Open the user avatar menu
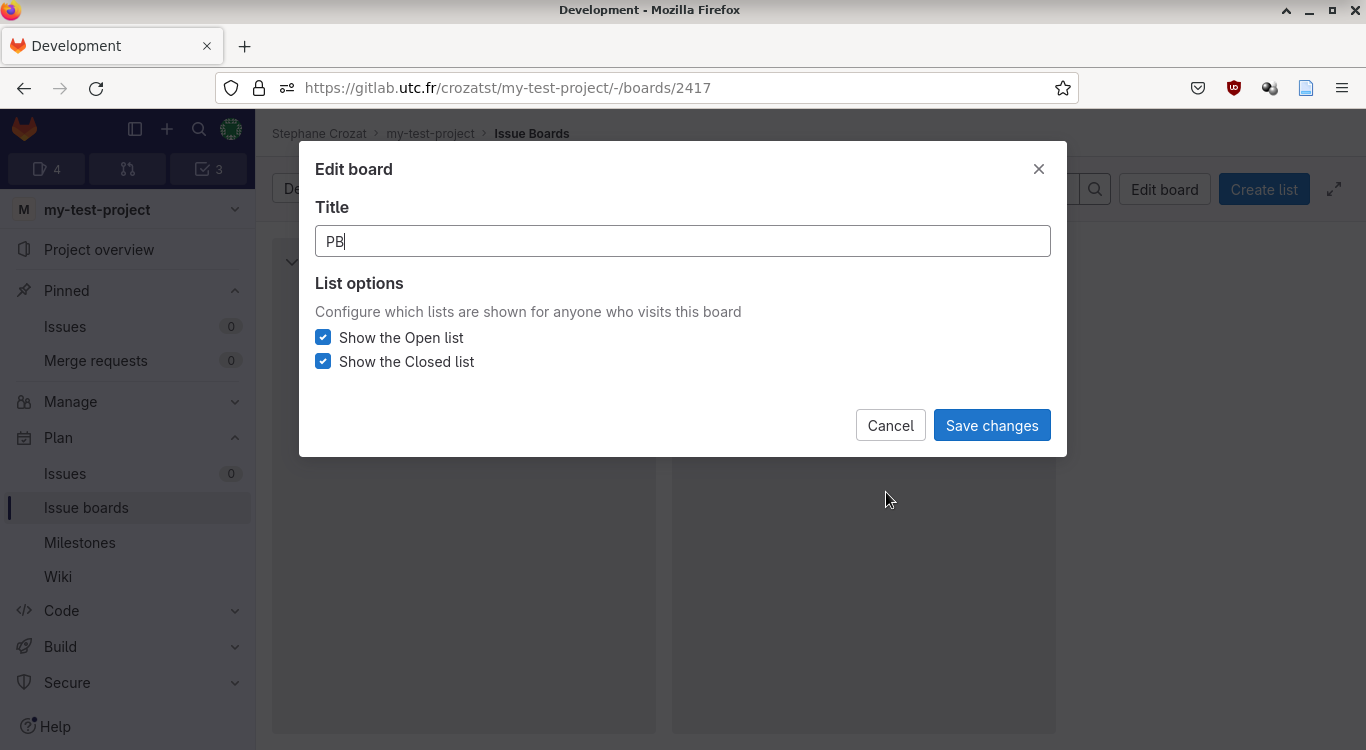 coord(231,129)
